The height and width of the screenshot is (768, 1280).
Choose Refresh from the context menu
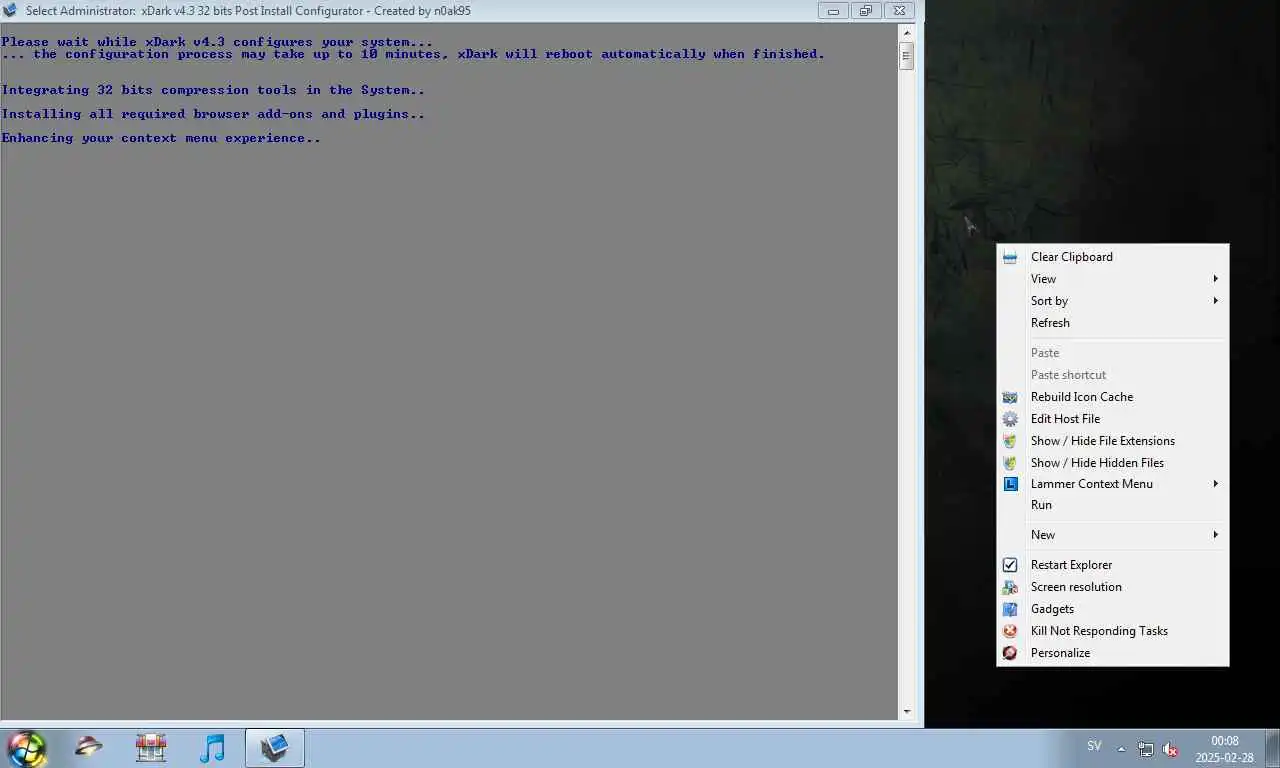pos(1113,323)
